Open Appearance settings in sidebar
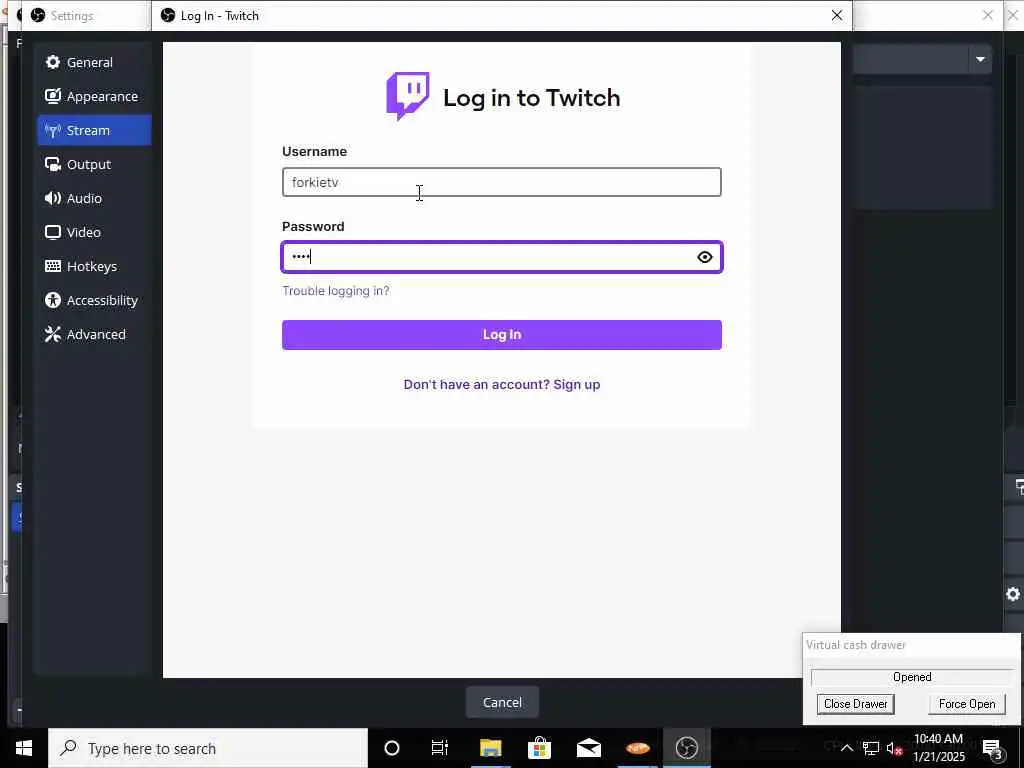 (94, 96)
